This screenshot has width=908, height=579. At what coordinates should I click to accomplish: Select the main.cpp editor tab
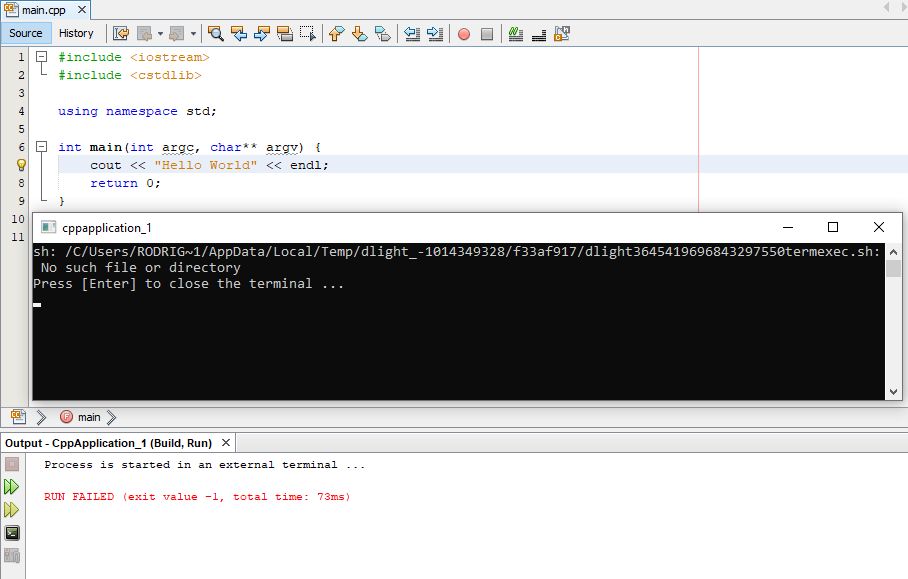click(43, 10)
